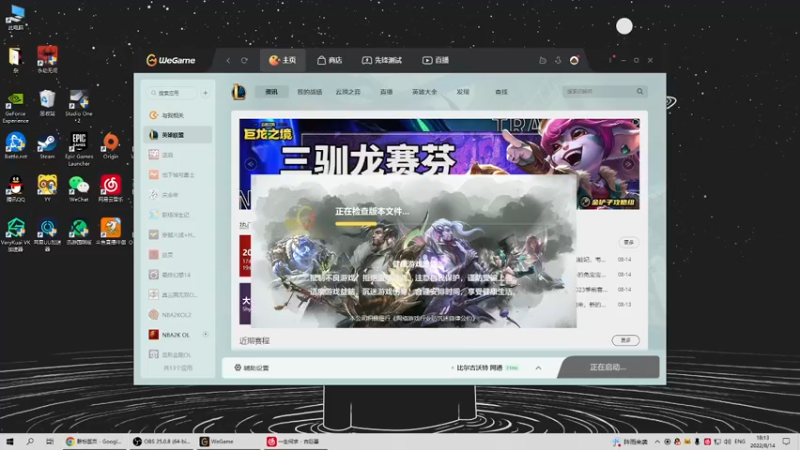Switch to the OBS taskbar window
Viewport: 800px width, 450px height.
click(161, 441)
